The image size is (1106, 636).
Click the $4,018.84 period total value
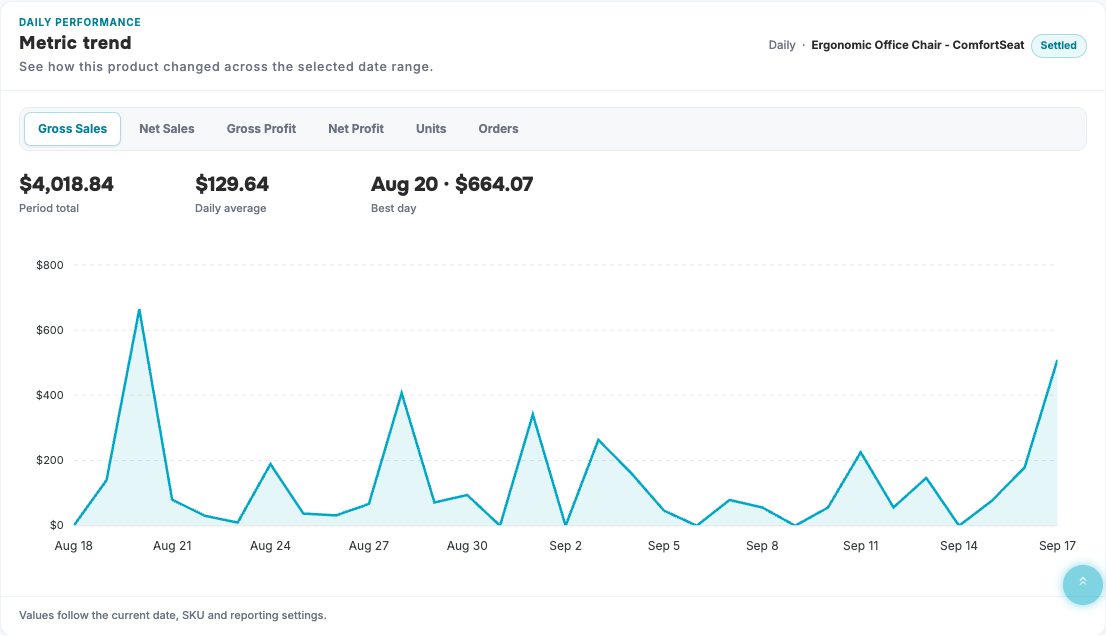(x=66, y=184)
